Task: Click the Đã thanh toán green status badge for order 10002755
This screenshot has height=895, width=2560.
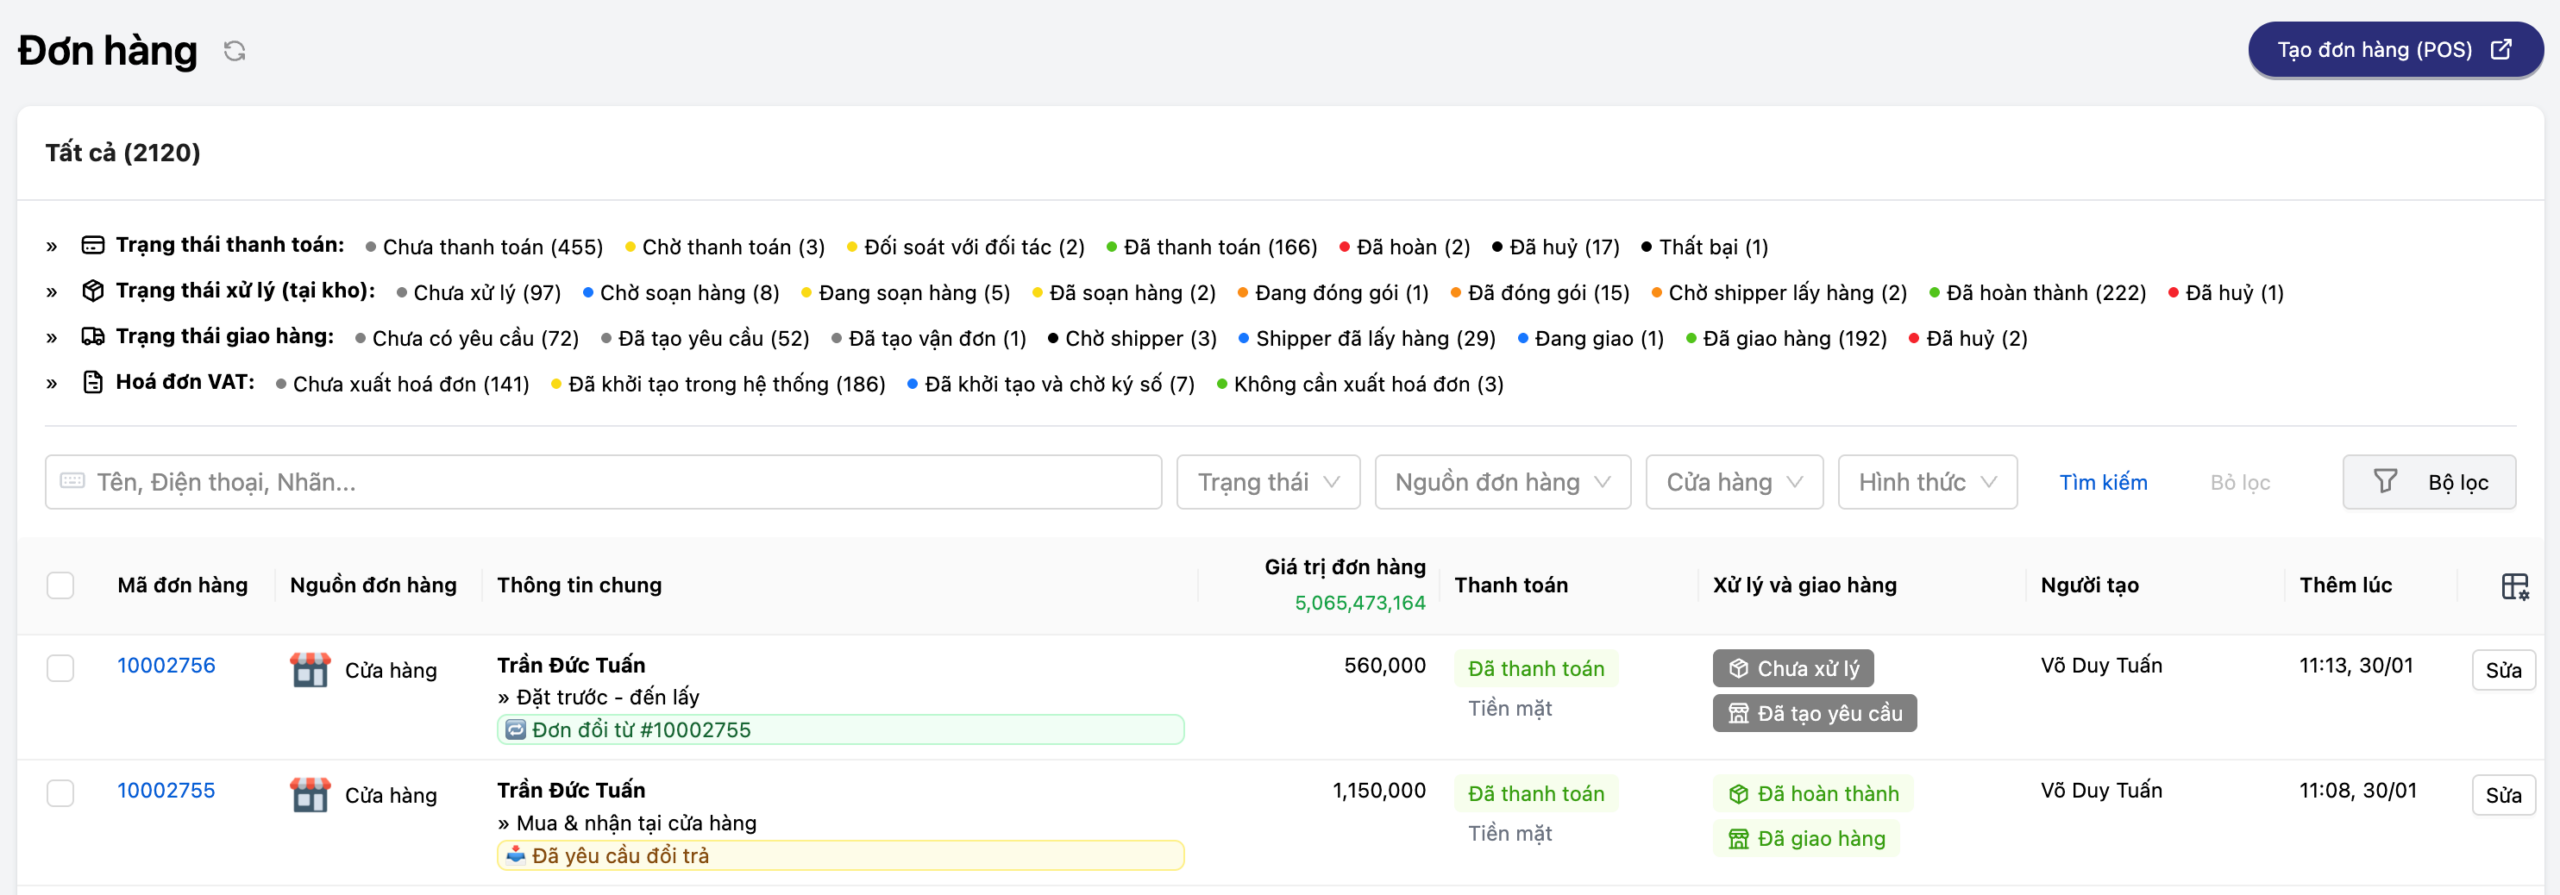Action: 1536,794
